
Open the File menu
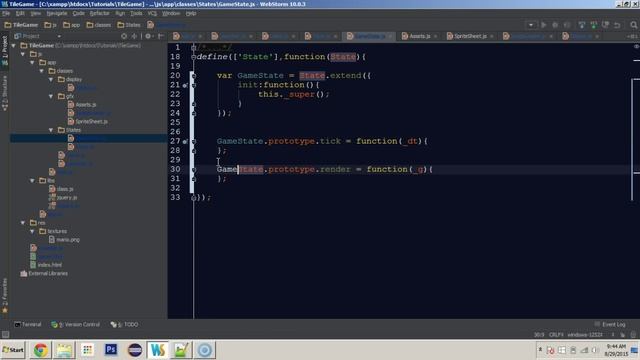[x=6, y=13]
